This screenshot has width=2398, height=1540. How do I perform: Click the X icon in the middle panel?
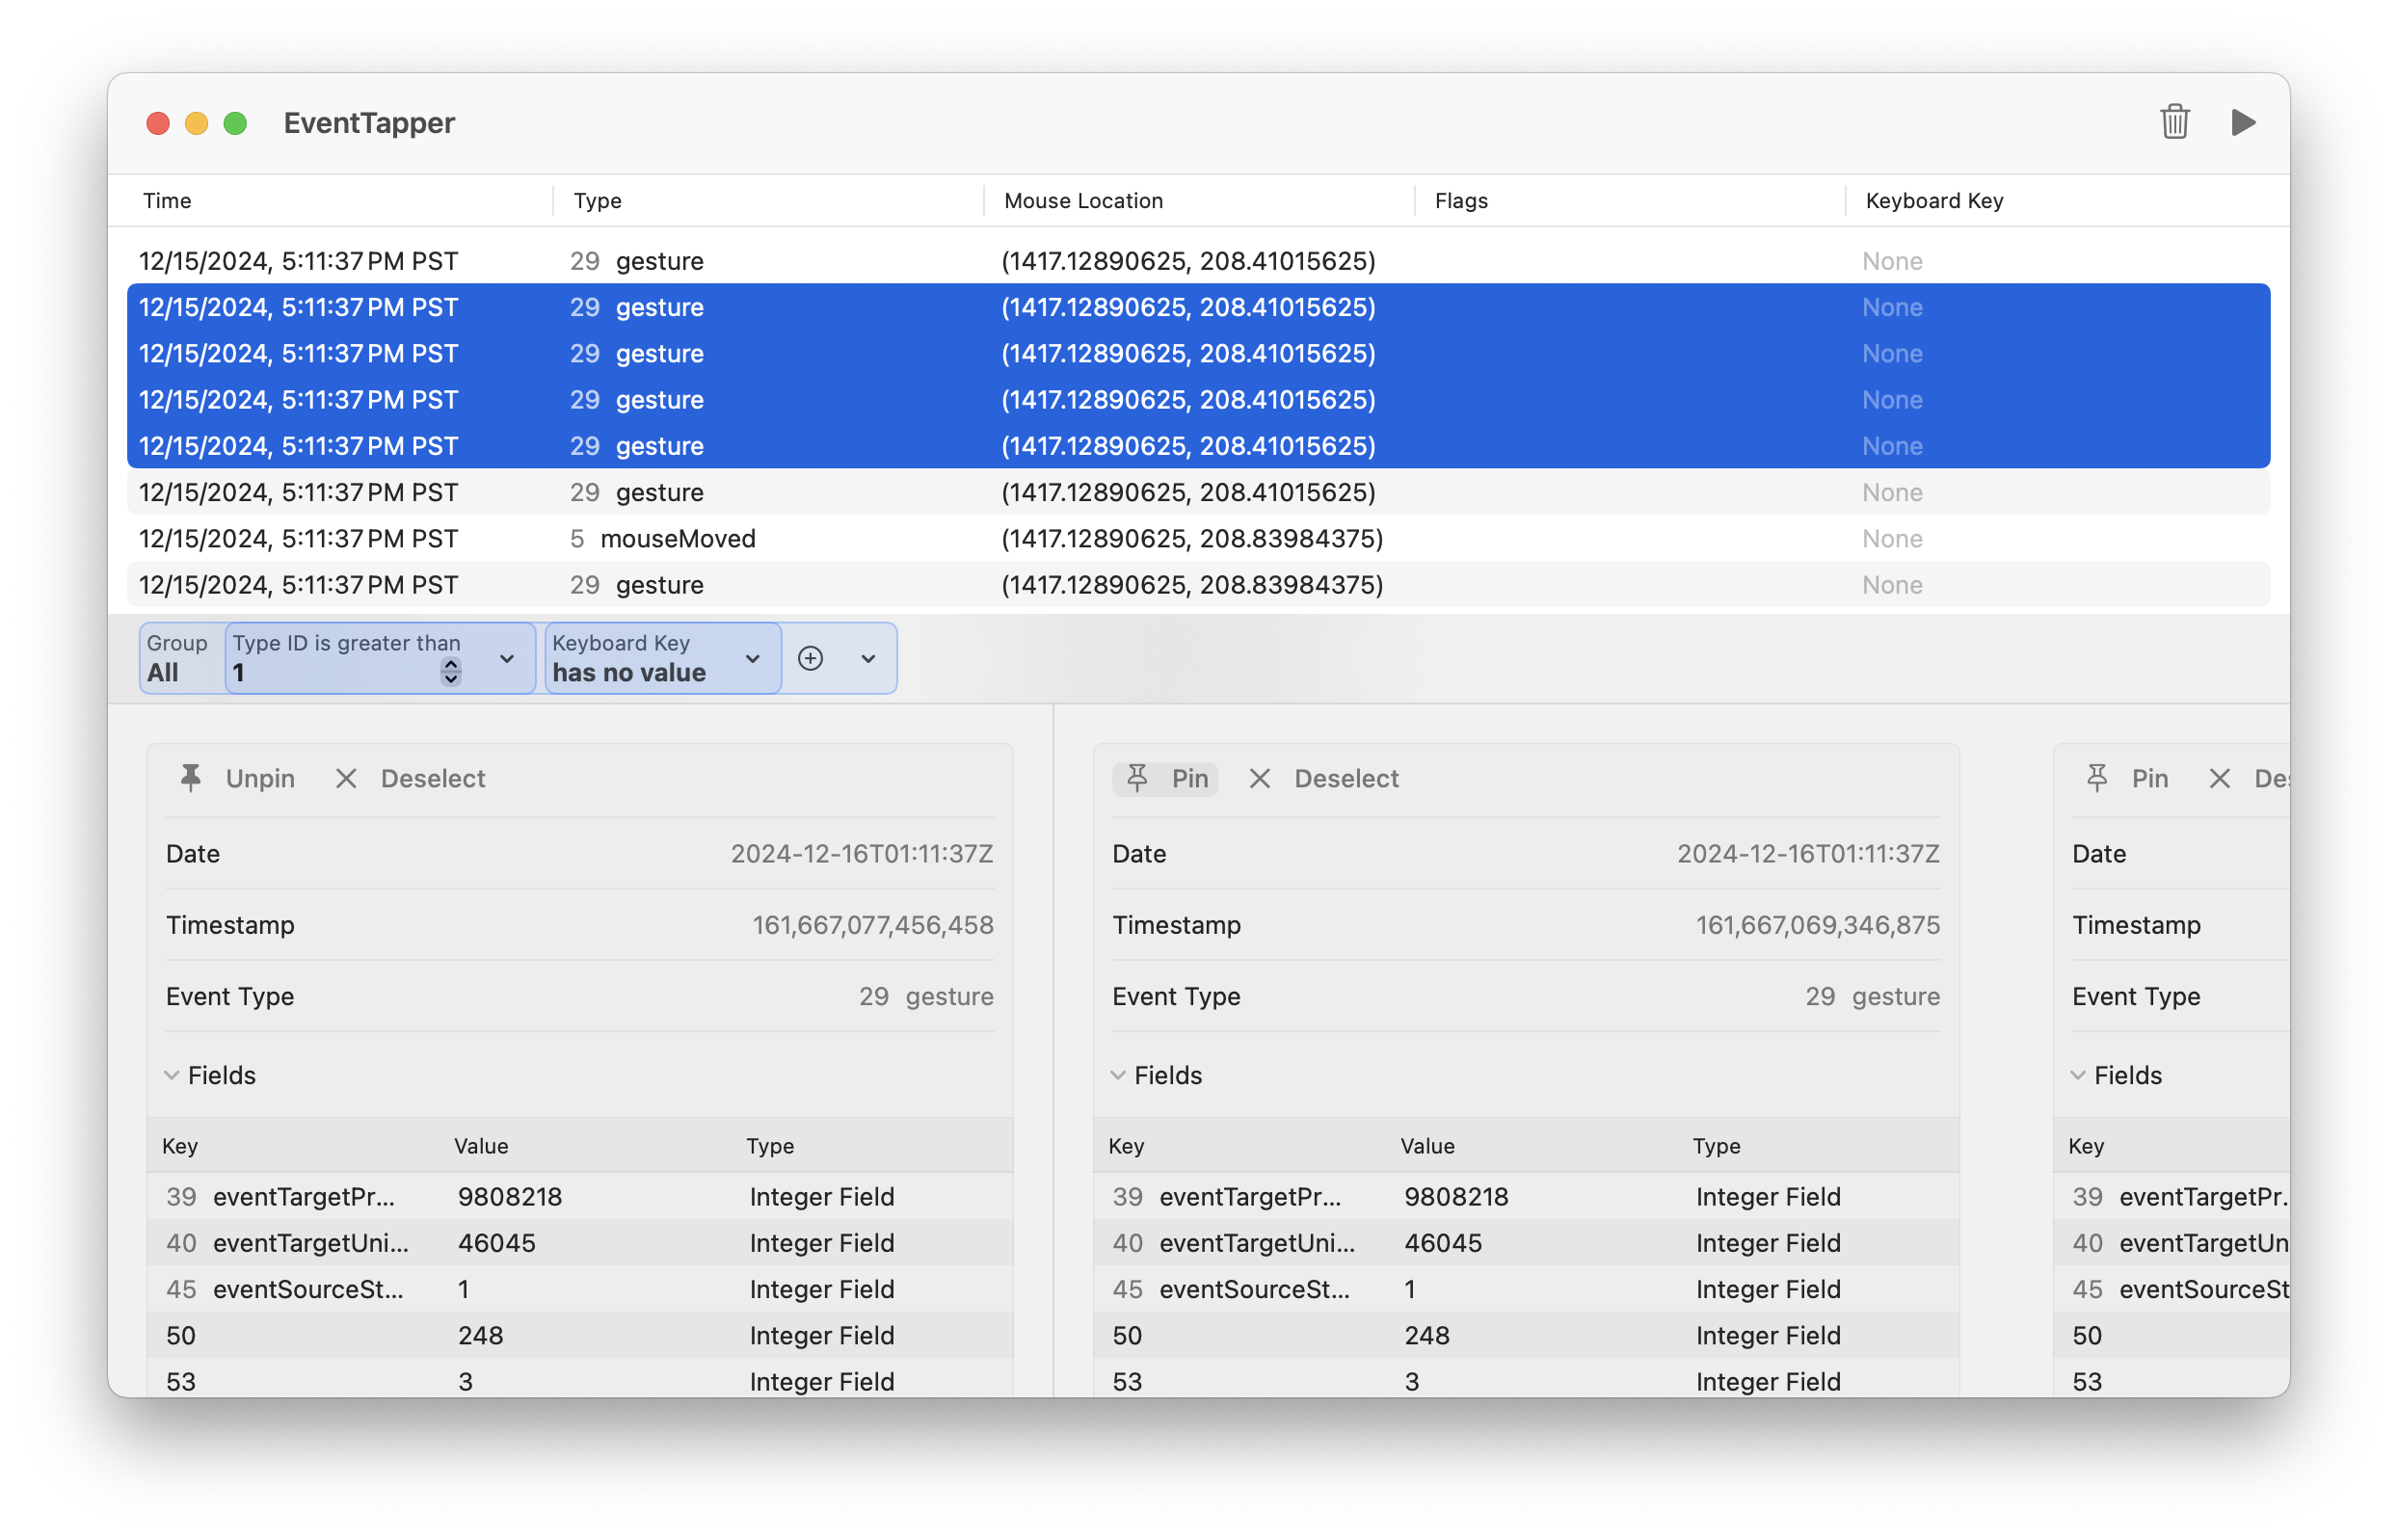coord(1259,778)
